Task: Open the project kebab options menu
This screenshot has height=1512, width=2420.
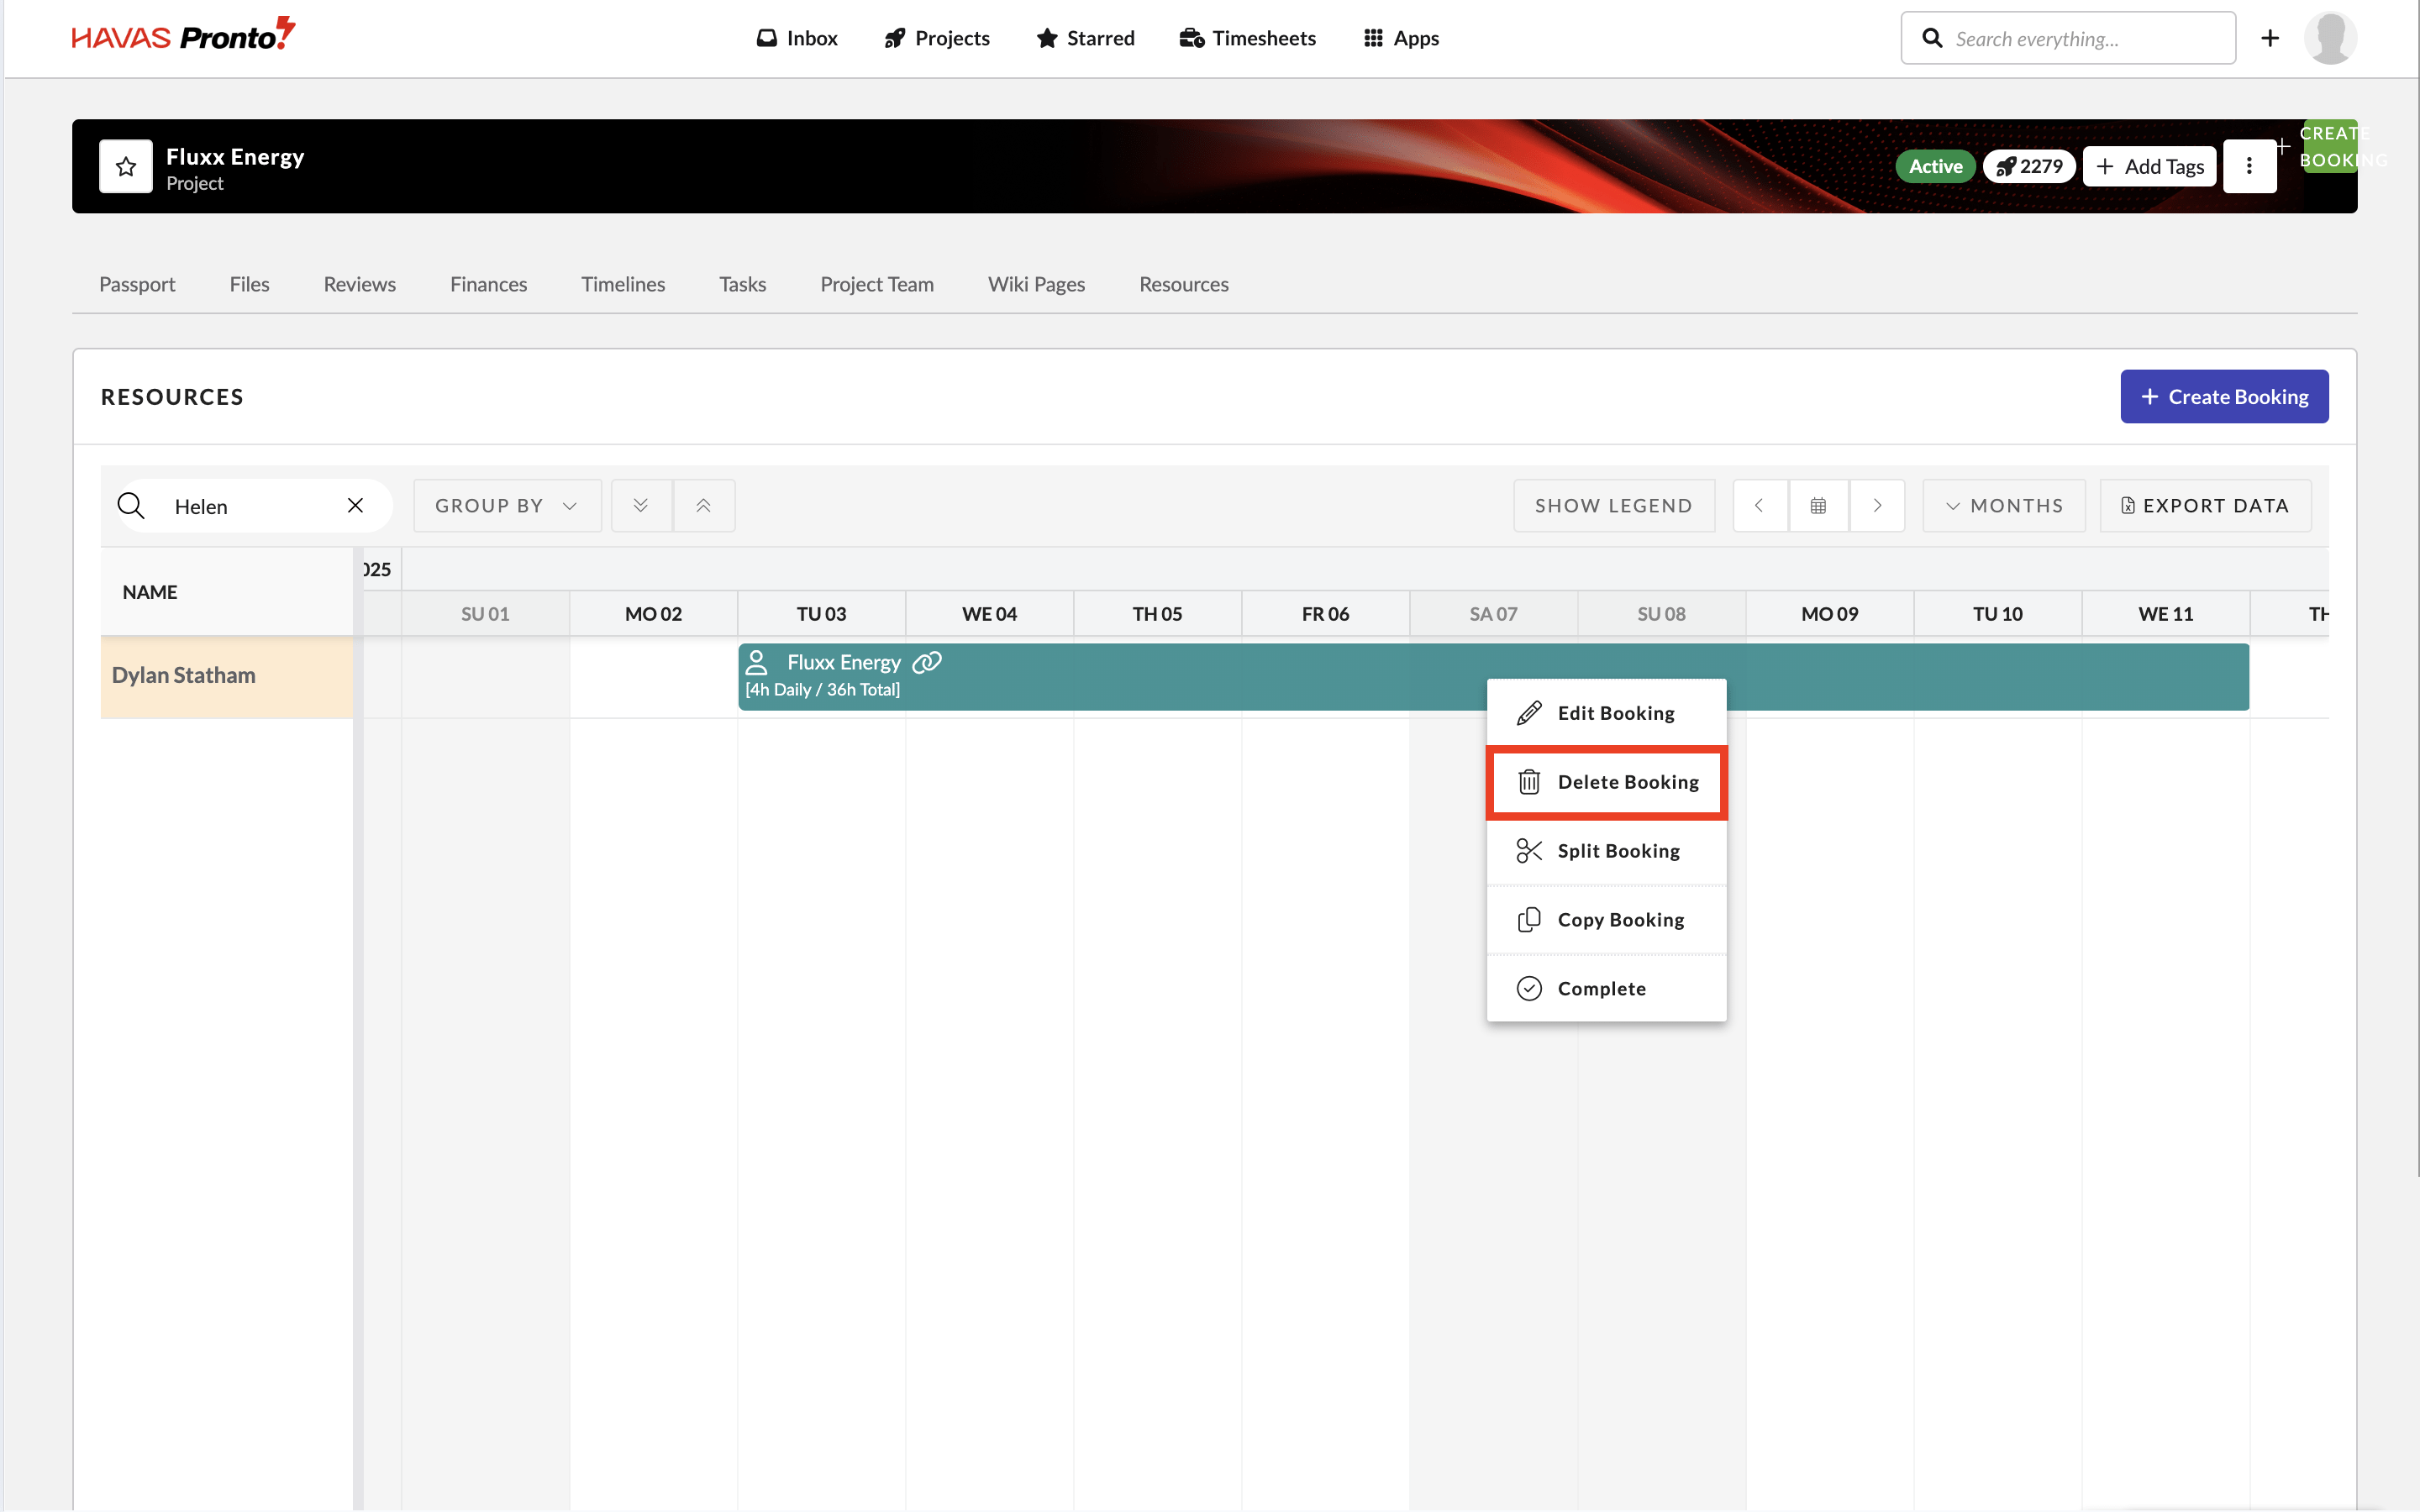Action: (2249, 166)
